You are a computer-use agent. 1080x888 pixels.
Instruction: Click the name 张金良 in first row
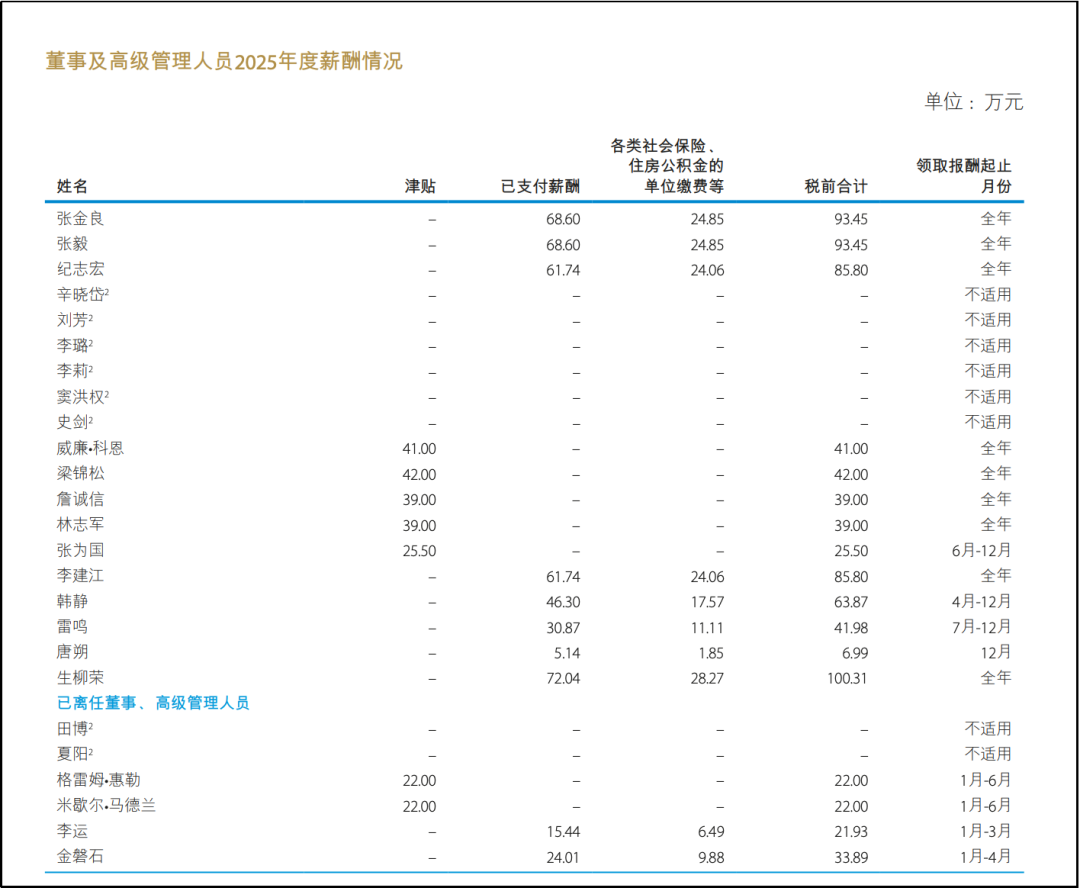[81, 218]
